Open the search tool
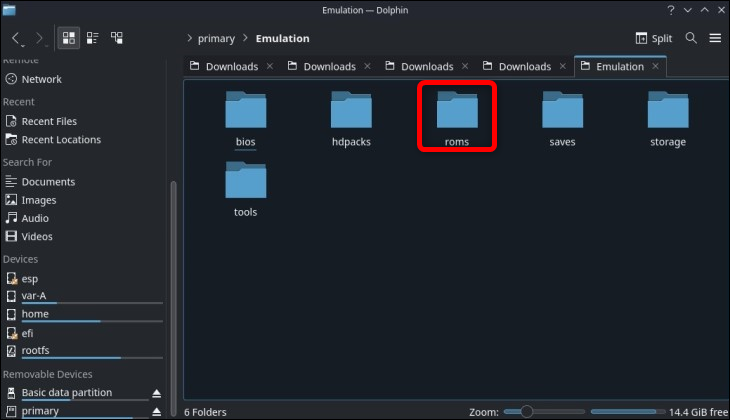Image resolution: width=730 pixels, height=420 pixels. pos(691,39)
